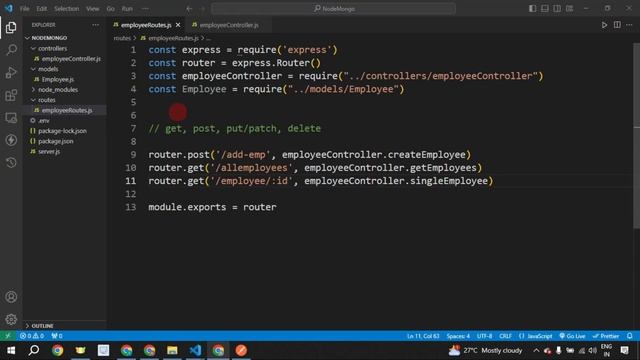Screen dimensions: 640x360
Task: Click Spaces: 4 indentation setting
Action: coord(458,336)
